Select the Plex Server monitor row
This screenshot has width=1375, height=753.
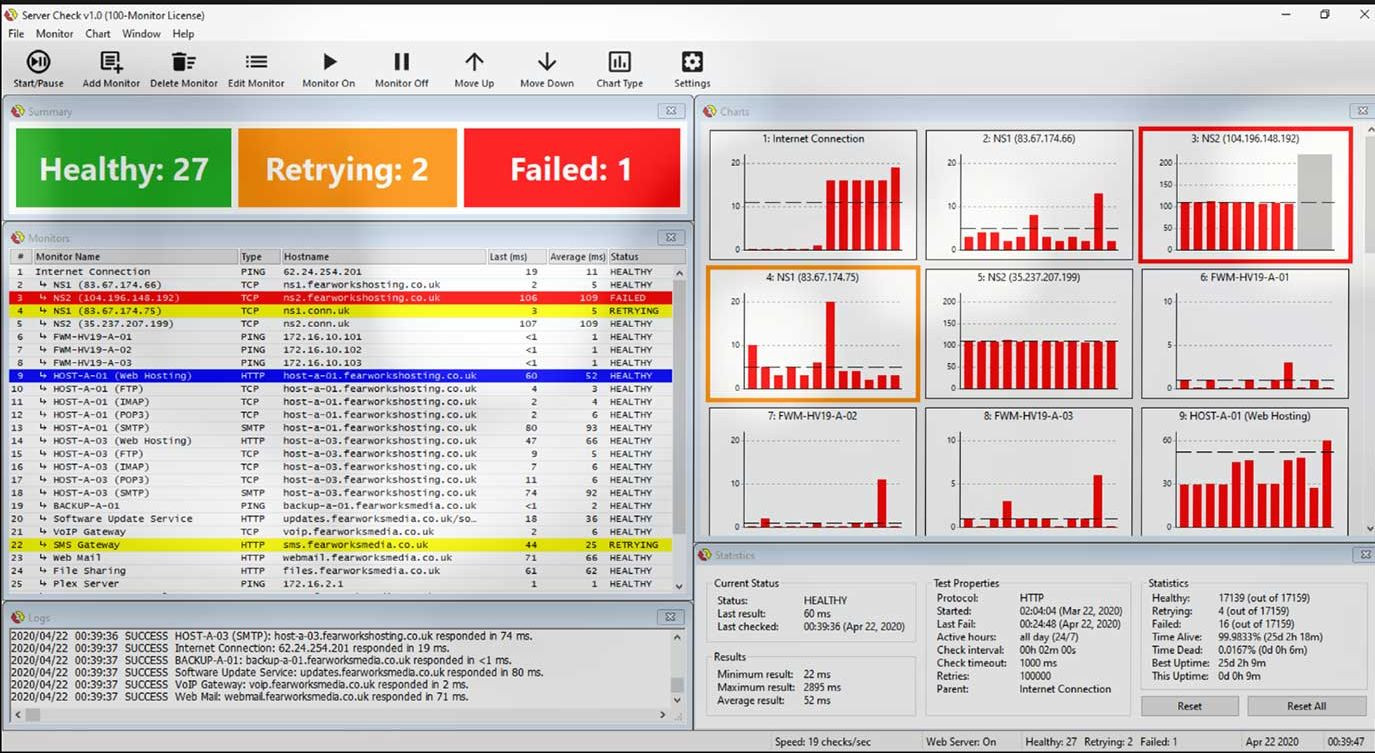pos(340,584)
